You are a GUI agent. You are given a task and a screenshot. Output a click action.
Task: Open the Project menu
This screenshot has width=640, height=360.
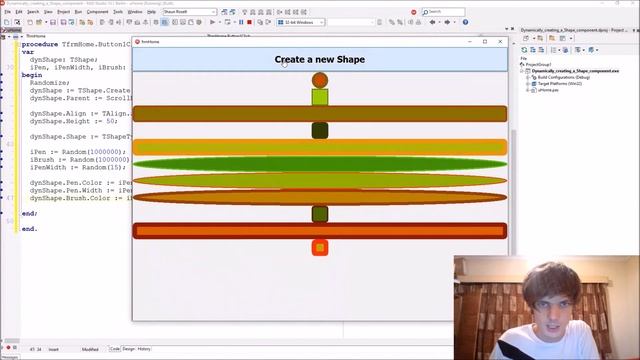click(x=63, y=12)
